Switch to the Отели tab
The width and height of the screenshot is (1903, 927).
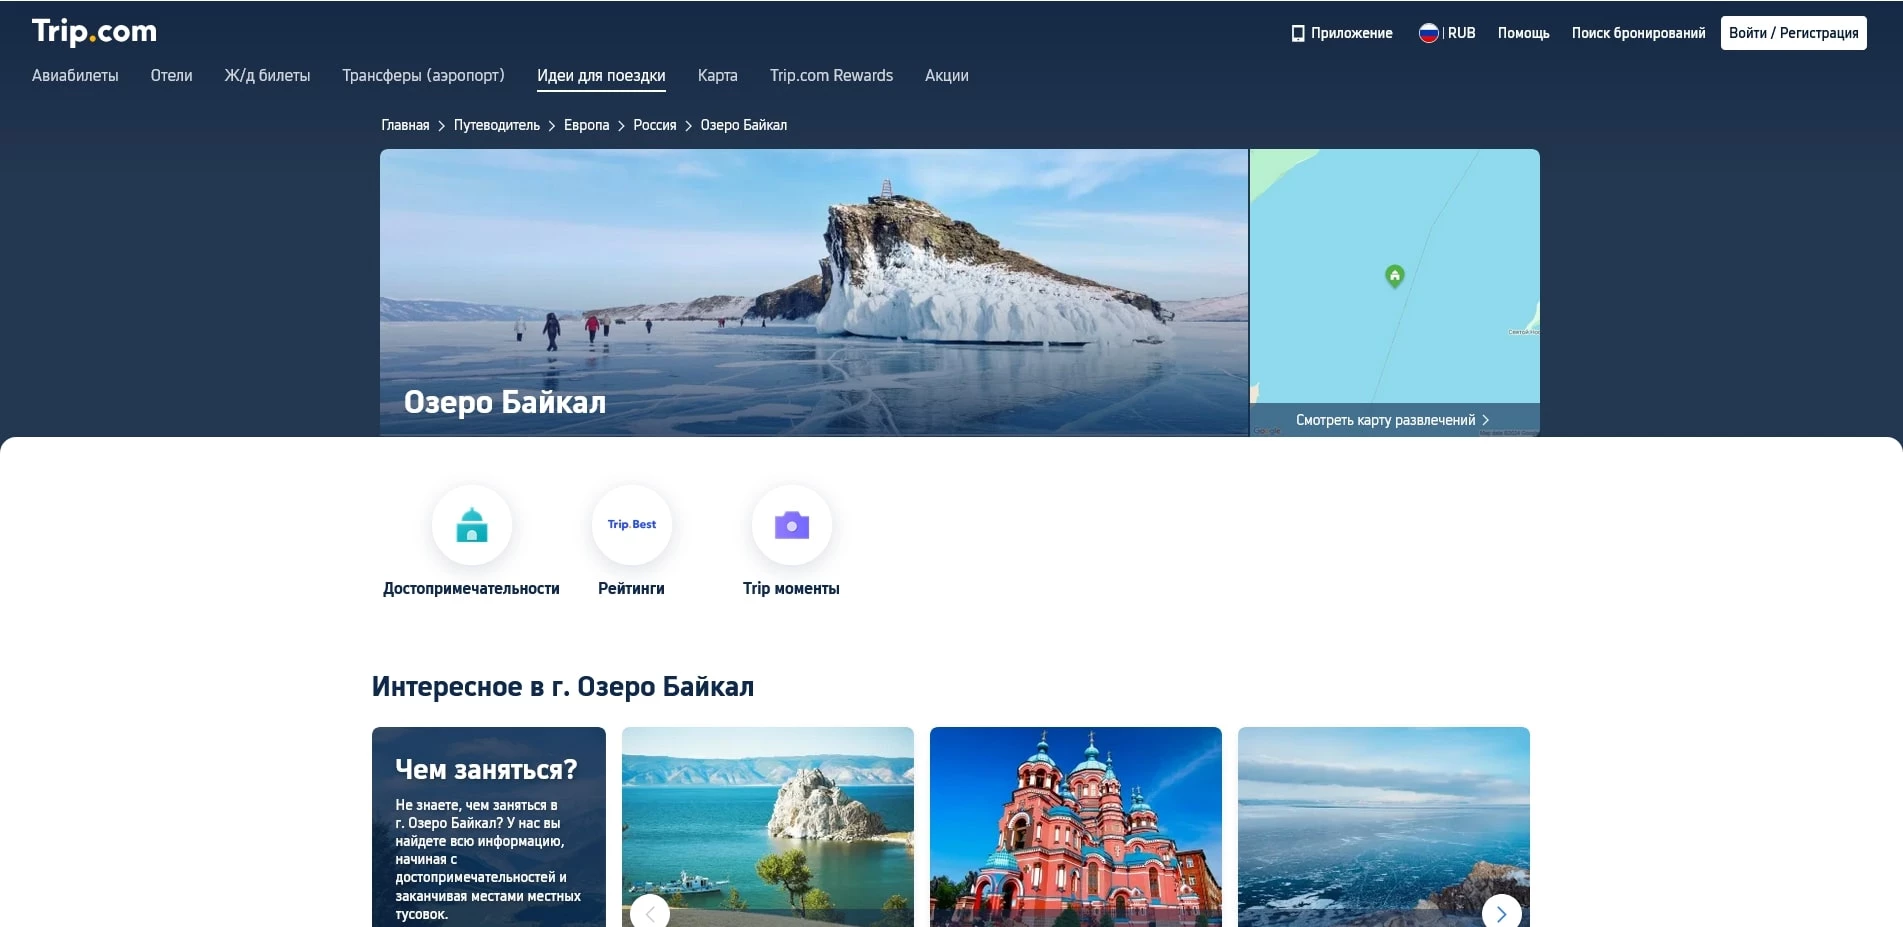click(171, 76)
